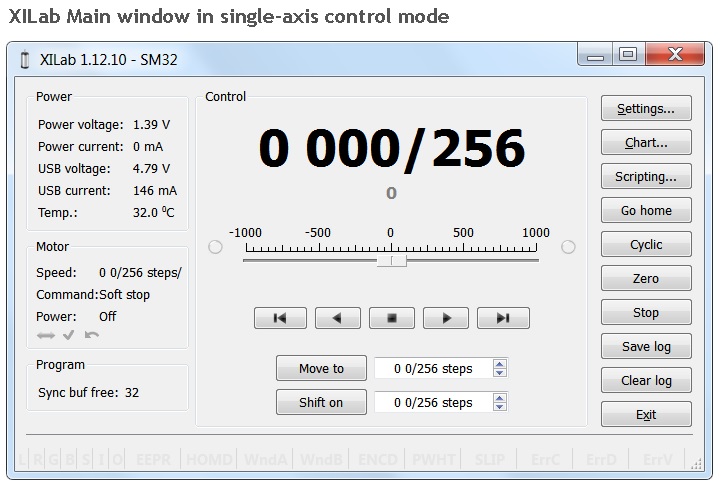Click the Cyclic button
This screenshot has height=488, width=722.
pos(646,244)
